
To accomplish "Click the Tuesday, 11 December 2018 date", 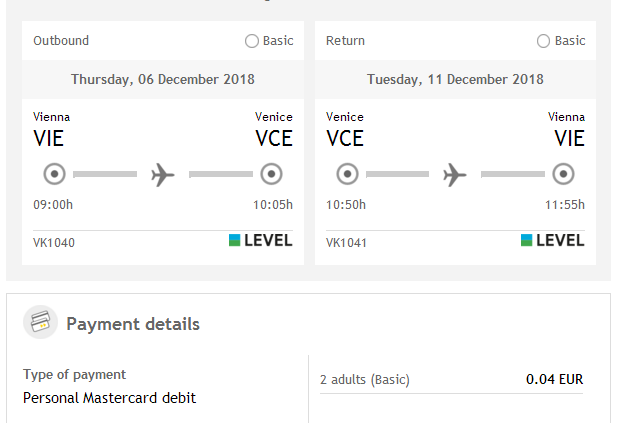I will [455, 79].
